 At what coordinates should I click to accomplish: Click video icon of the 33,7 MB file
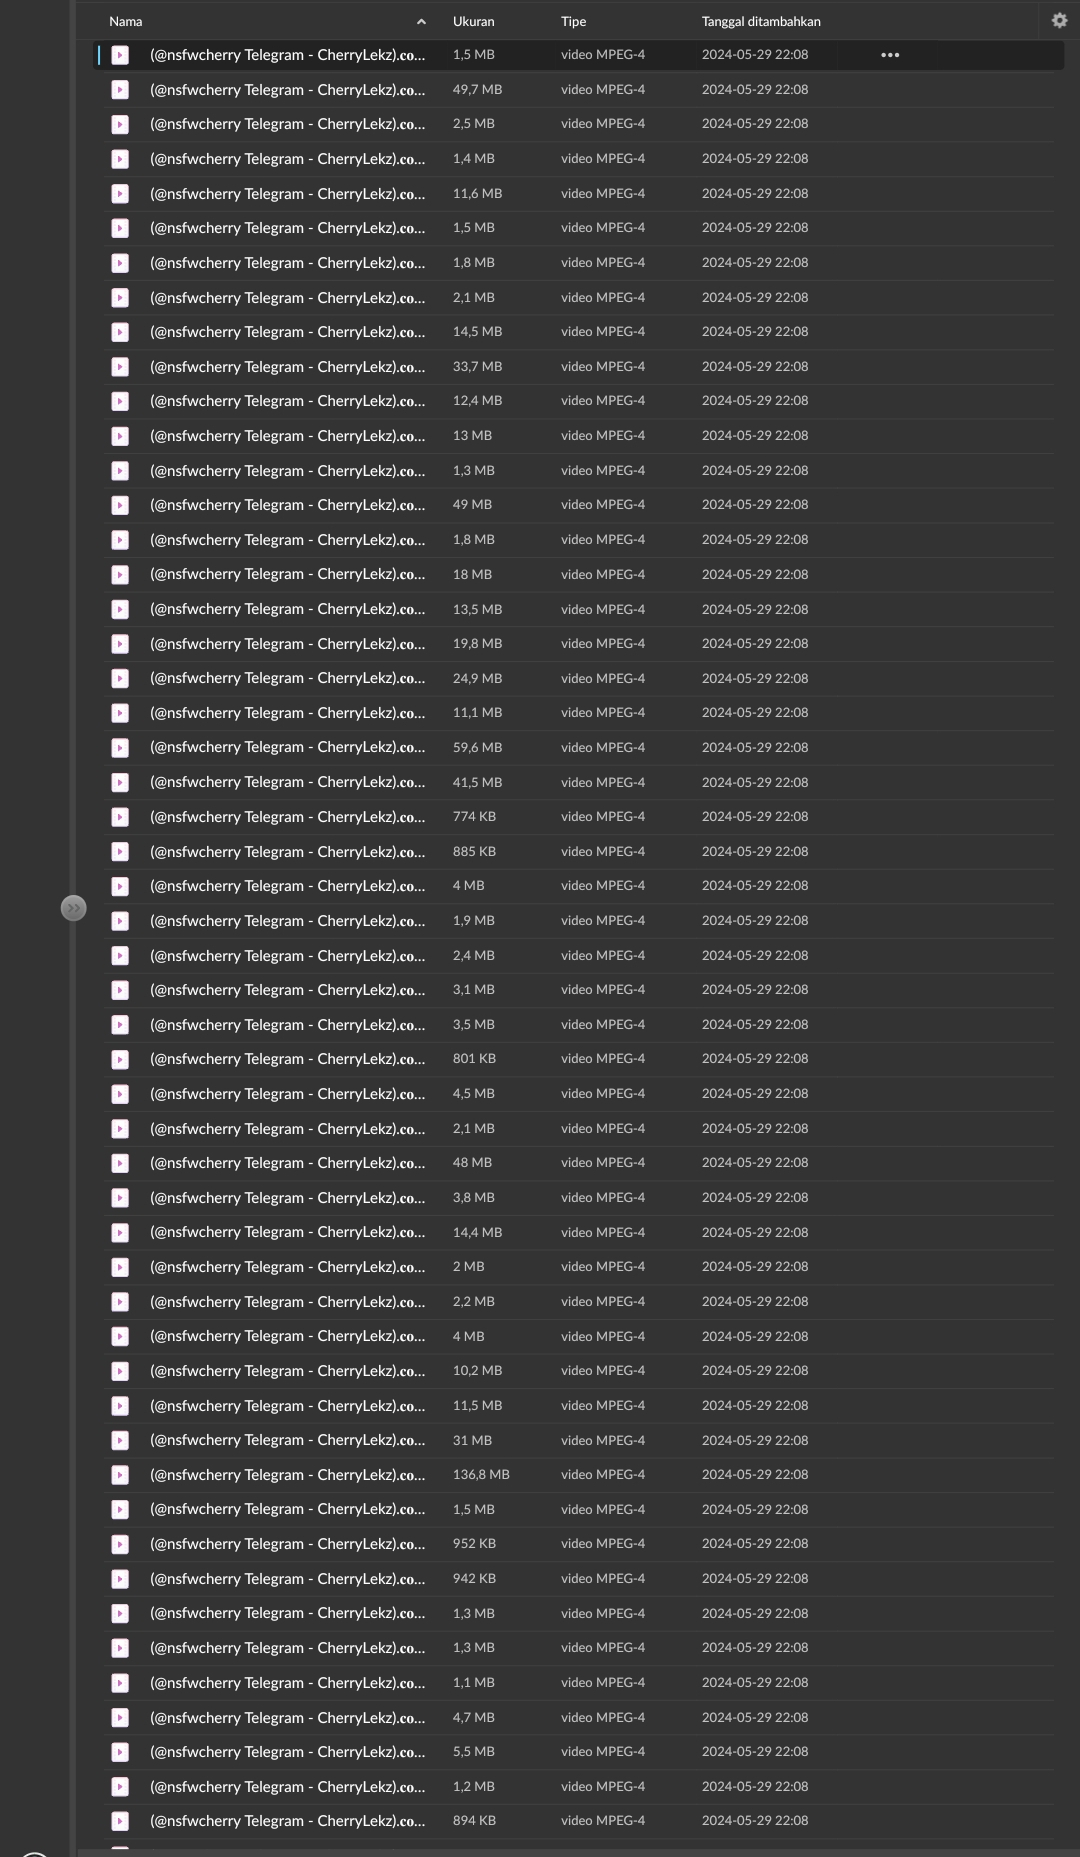(x=120, y=367)
